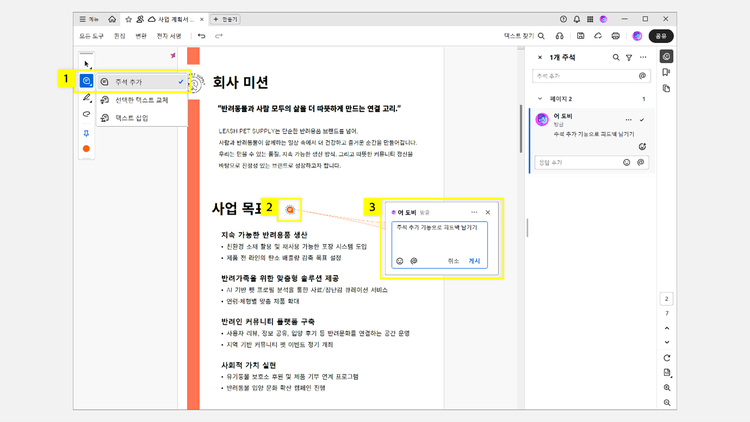
Task: Open the hamburger menu at top left
Action: [x=88, y=19]
